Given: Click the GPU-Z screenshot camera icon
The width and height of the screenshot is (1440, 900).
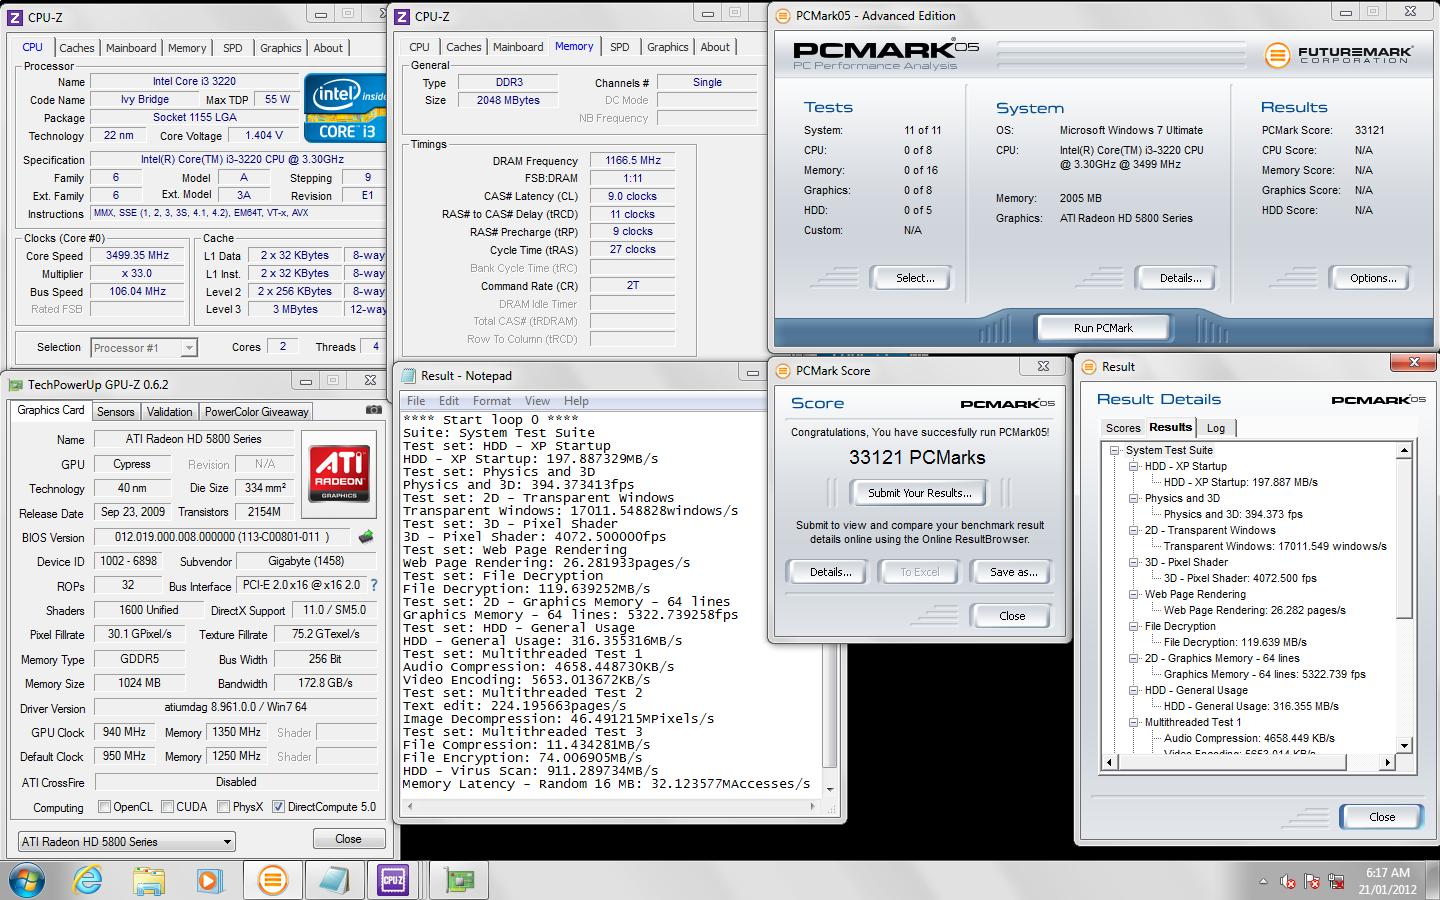Looking at the screenshot, I should point(373,410).
